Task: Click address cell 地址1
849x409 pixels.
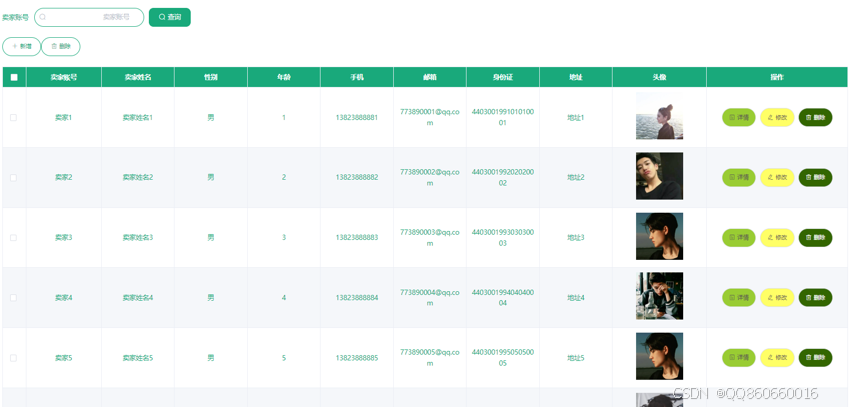Action: pyautogui.click(x=576, y=118)
